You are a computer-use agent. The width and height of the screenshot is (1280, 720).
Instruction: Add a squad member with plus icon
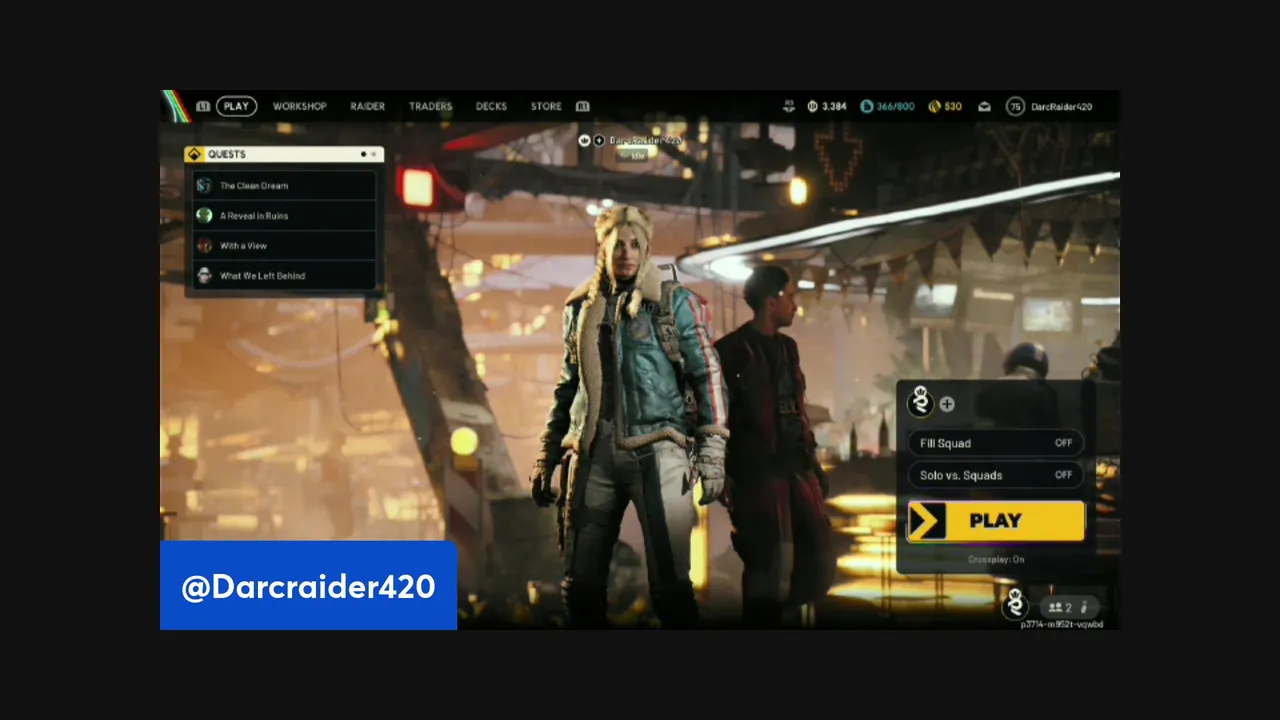pyautogui.click(x=947, y=404)
